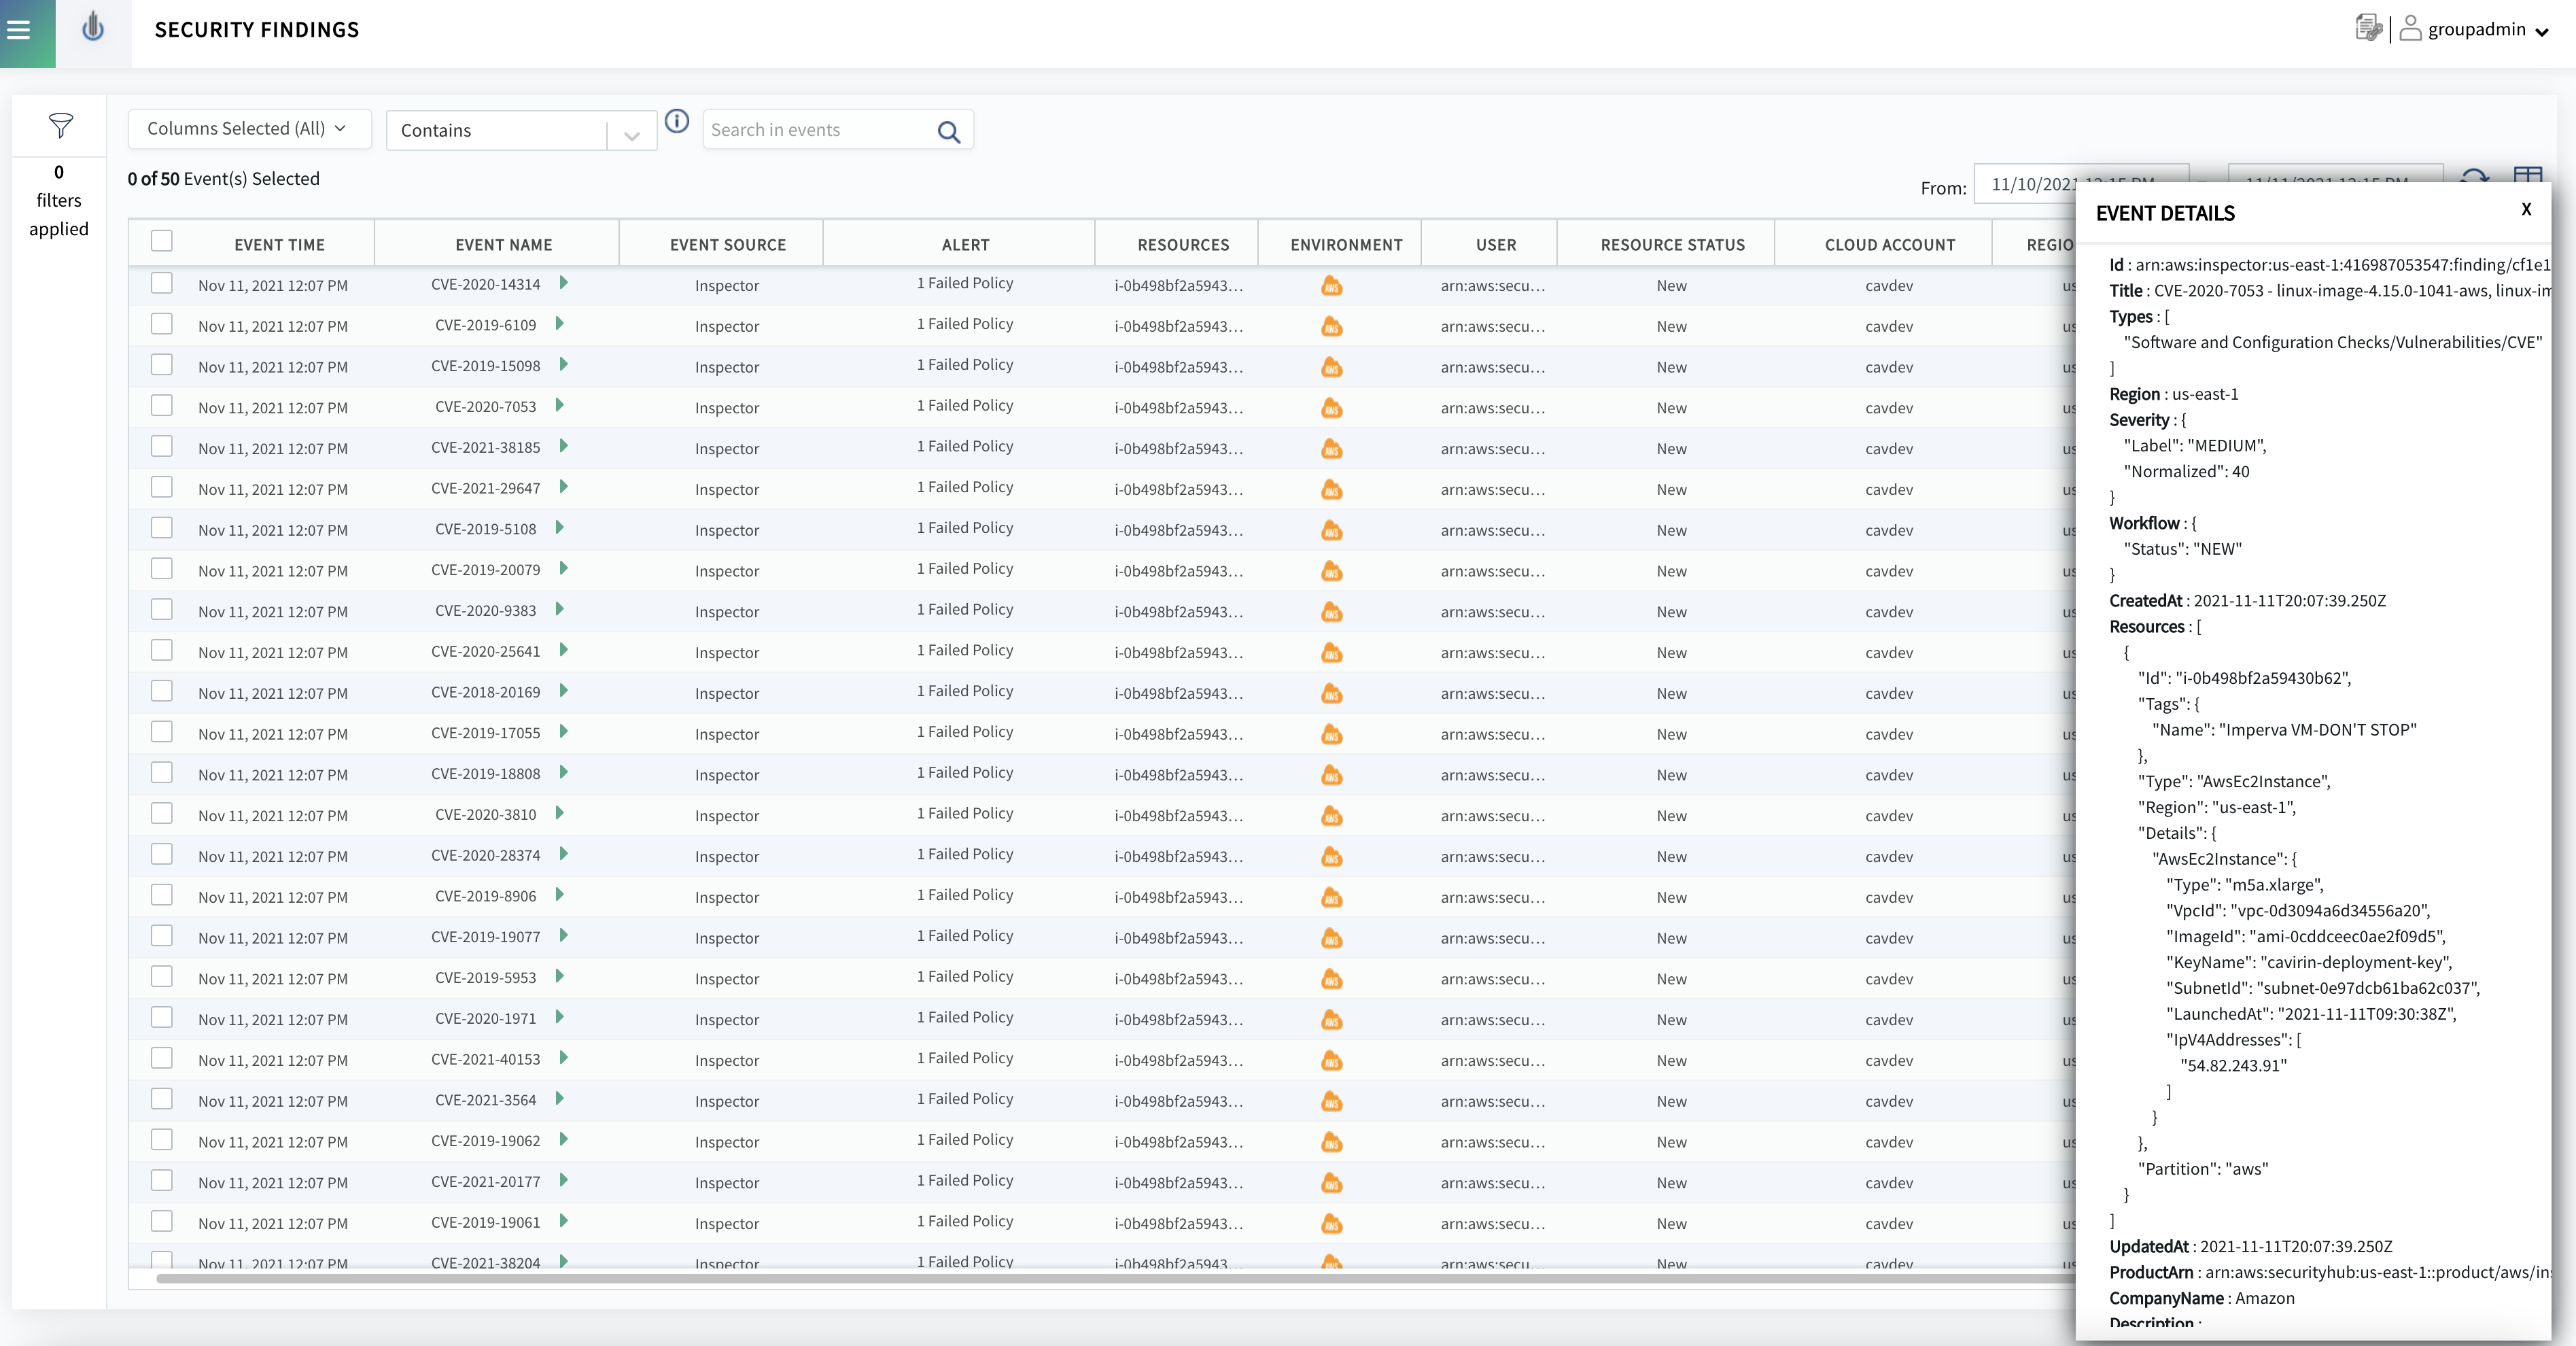Click AWS environment icon for CVE-2020-9383

point(1331,612)
